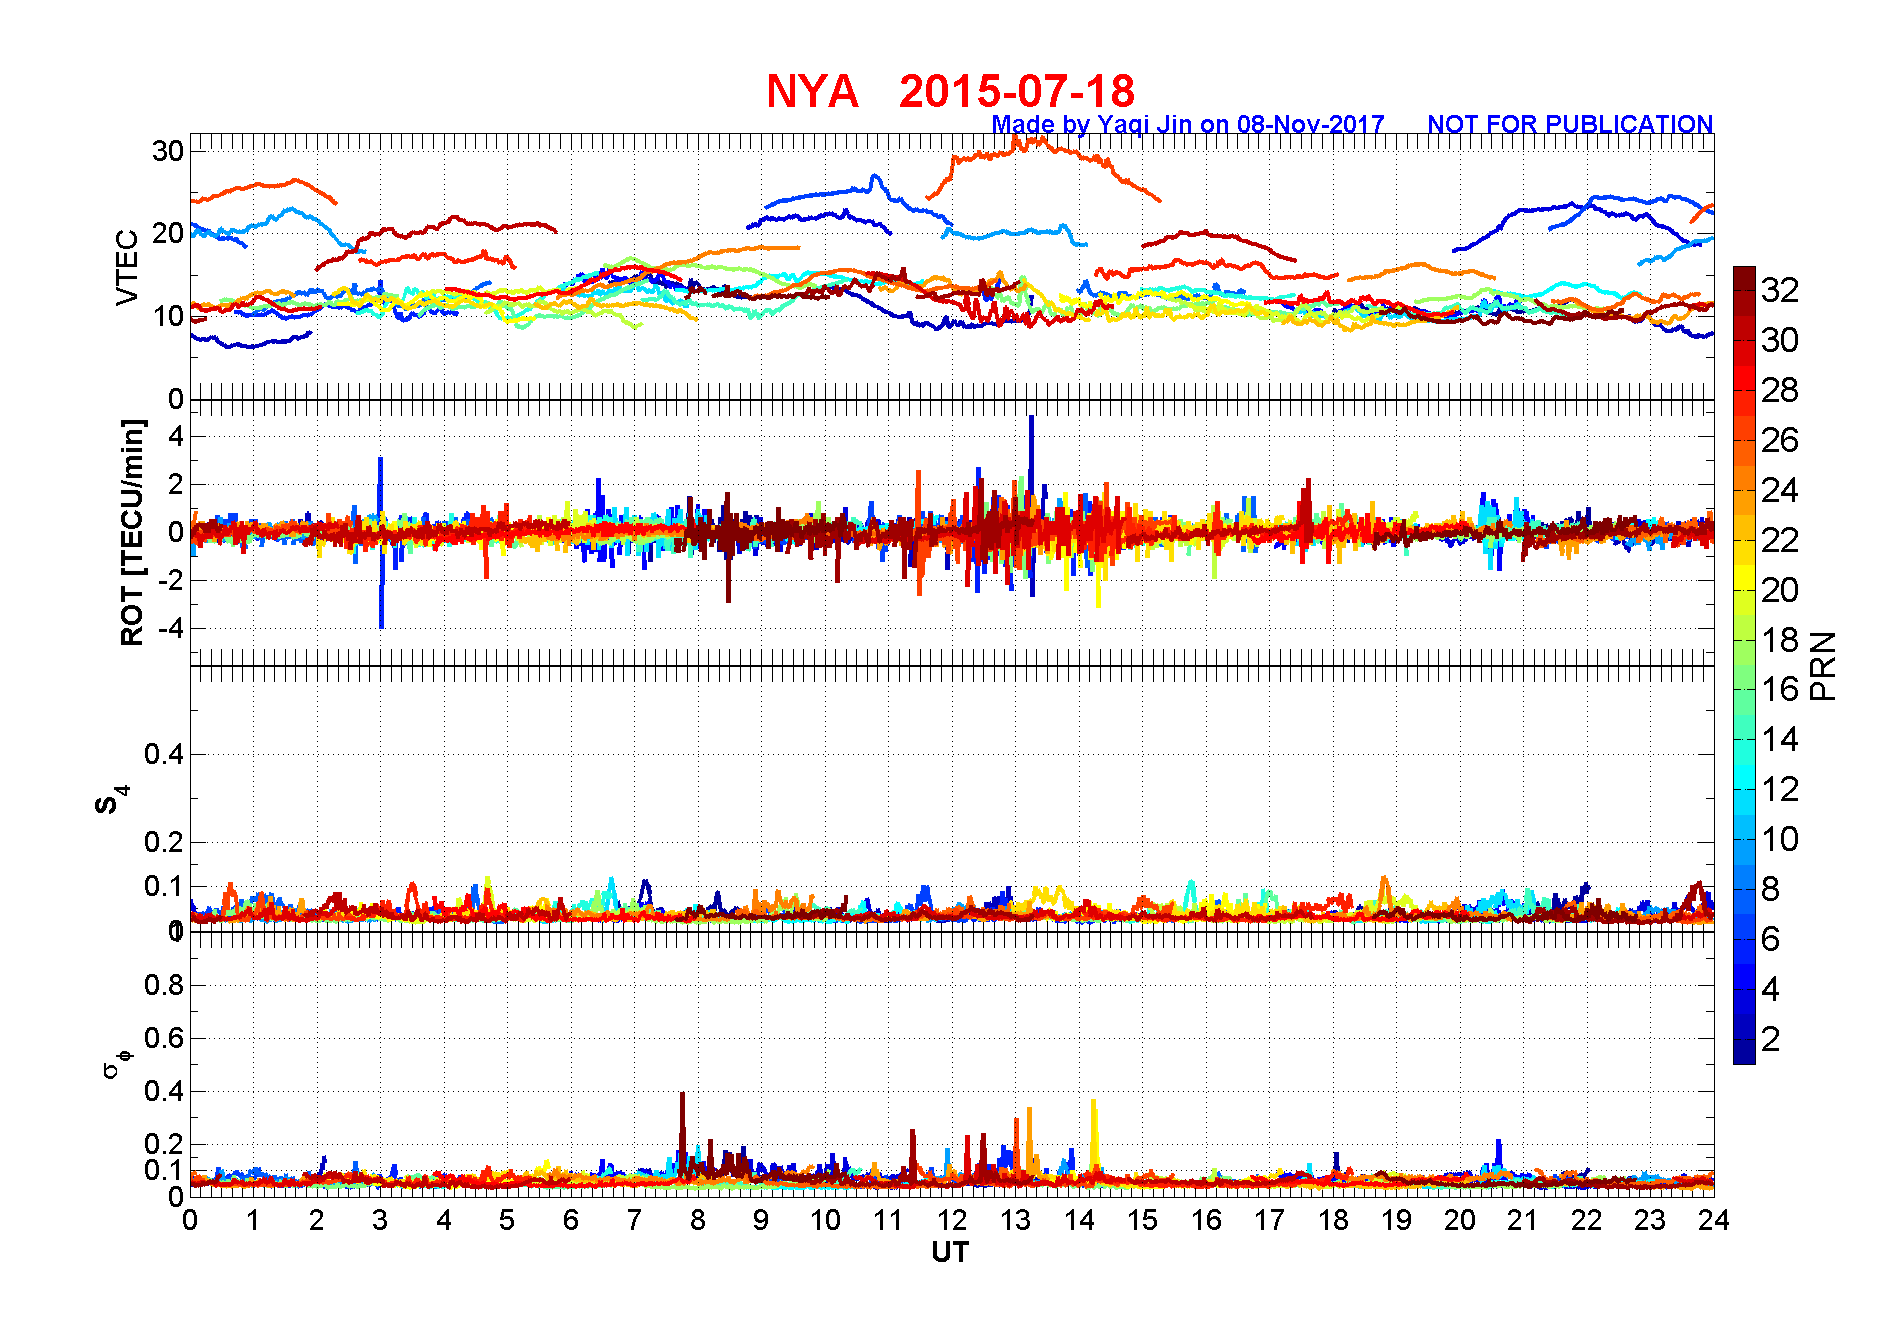Click ROT axis tick label 4

[x=176, y=436]
